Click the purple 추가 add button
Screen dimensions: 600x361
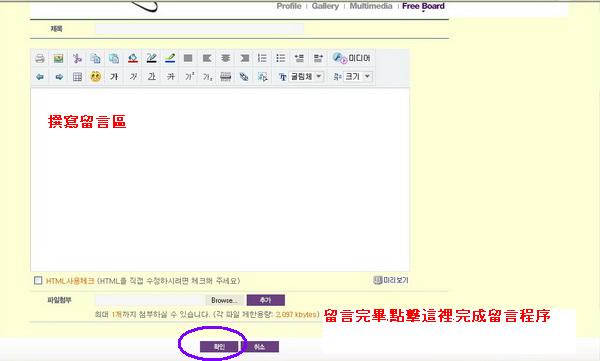click(266, 300)
